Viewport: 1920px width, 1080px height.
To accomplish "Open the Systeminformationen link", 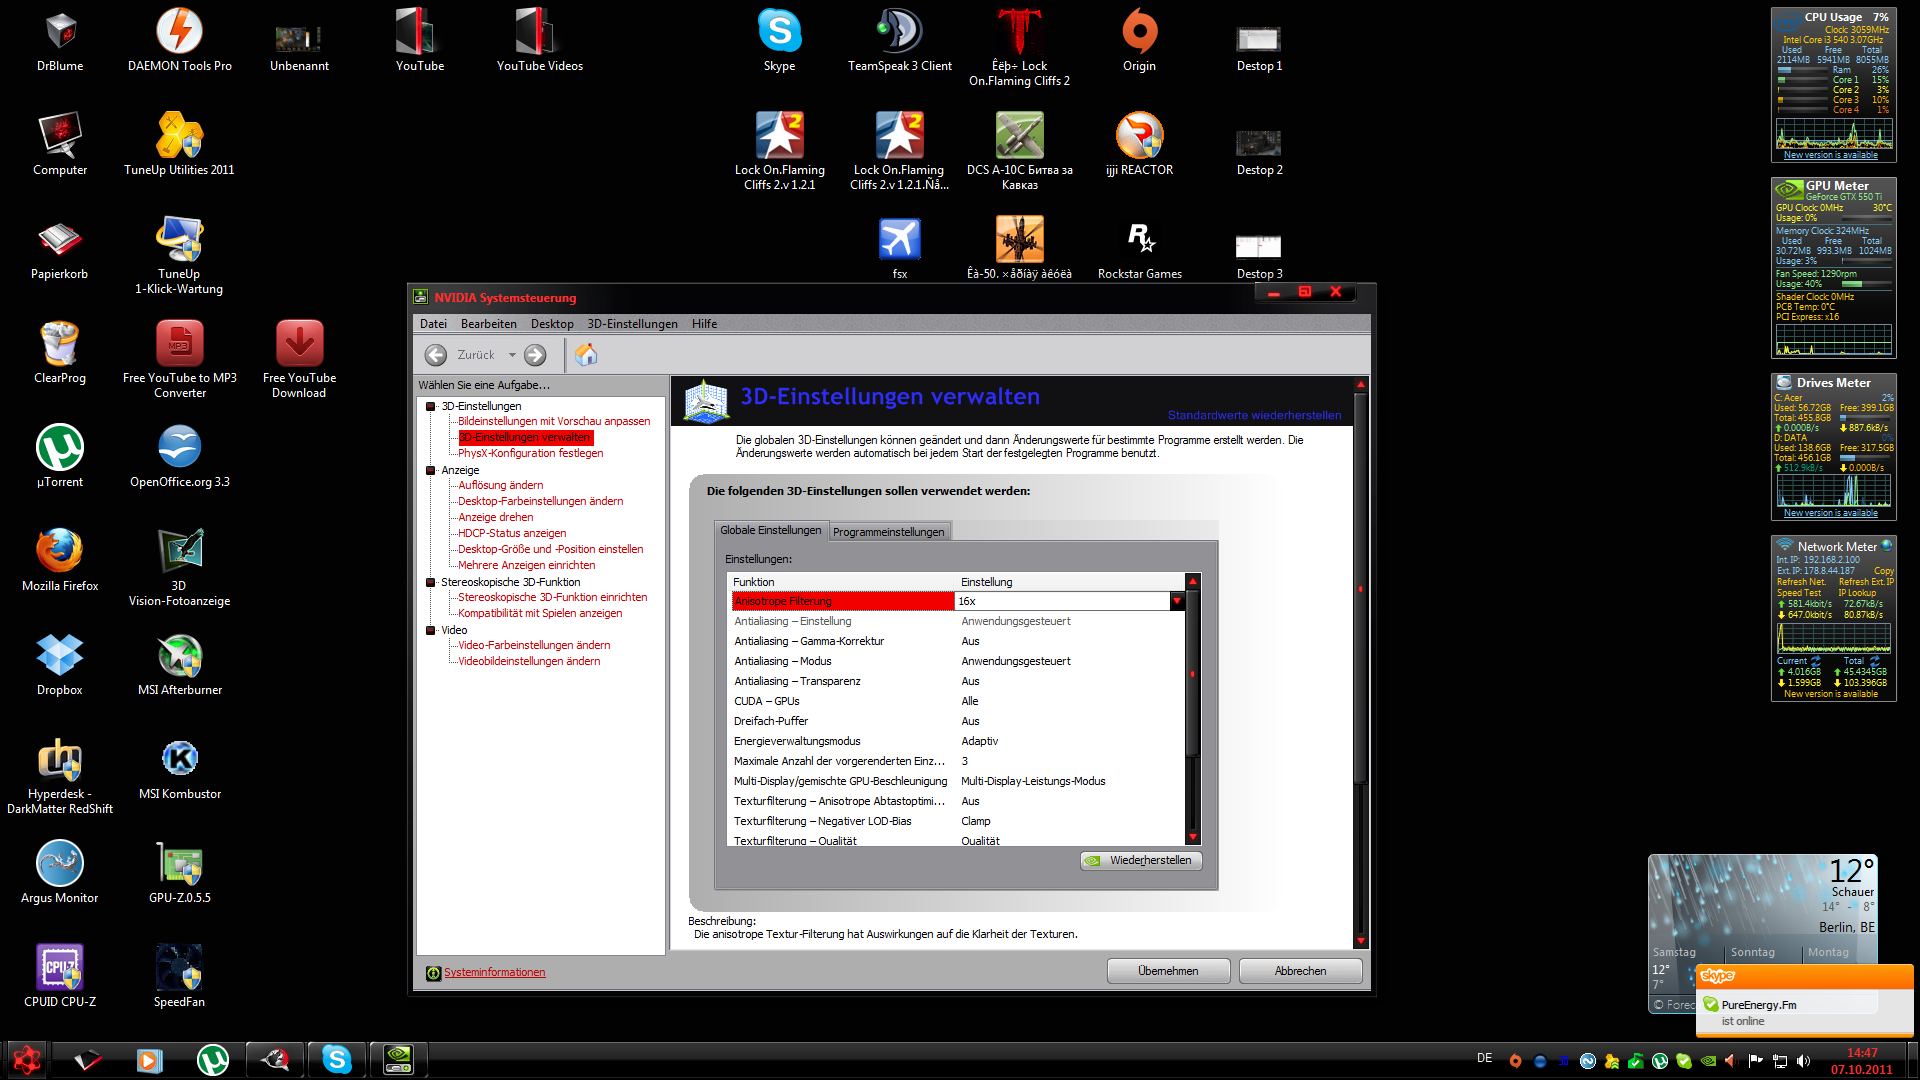I will (x=494, y=972).
